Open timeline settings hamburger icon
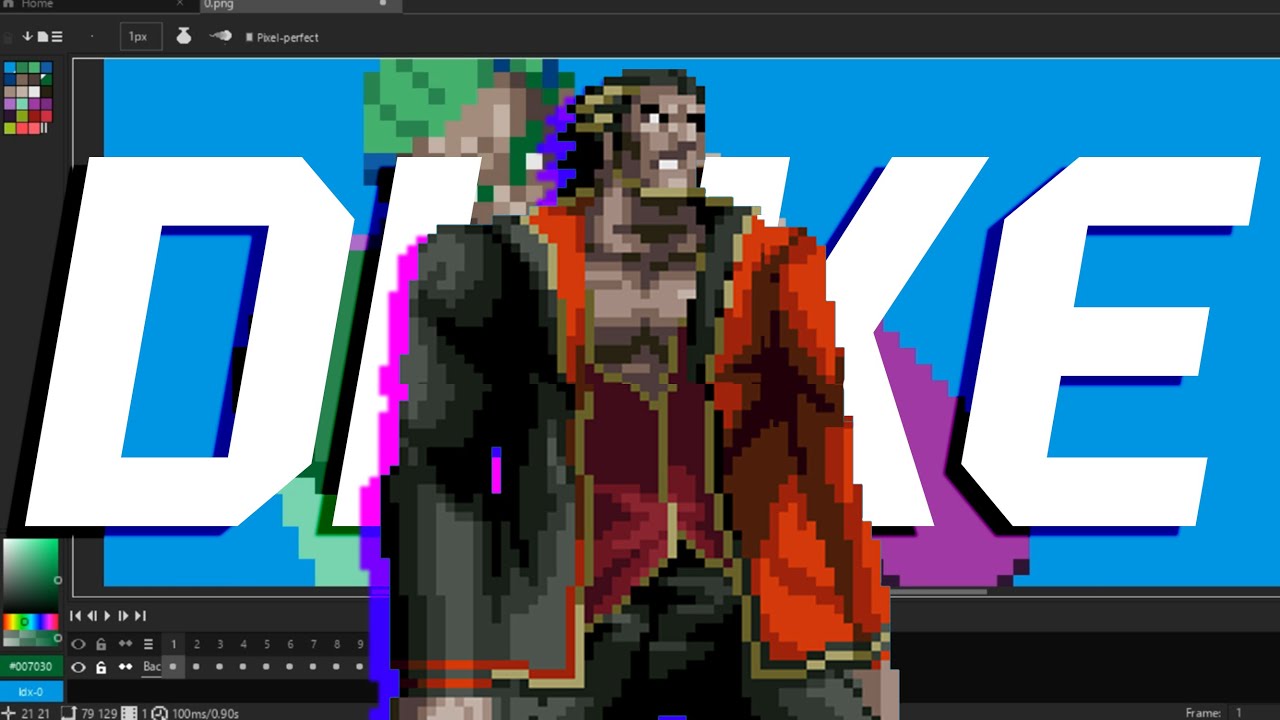The height and width of the screenshot is (720, 1280). tap(148, 644)
